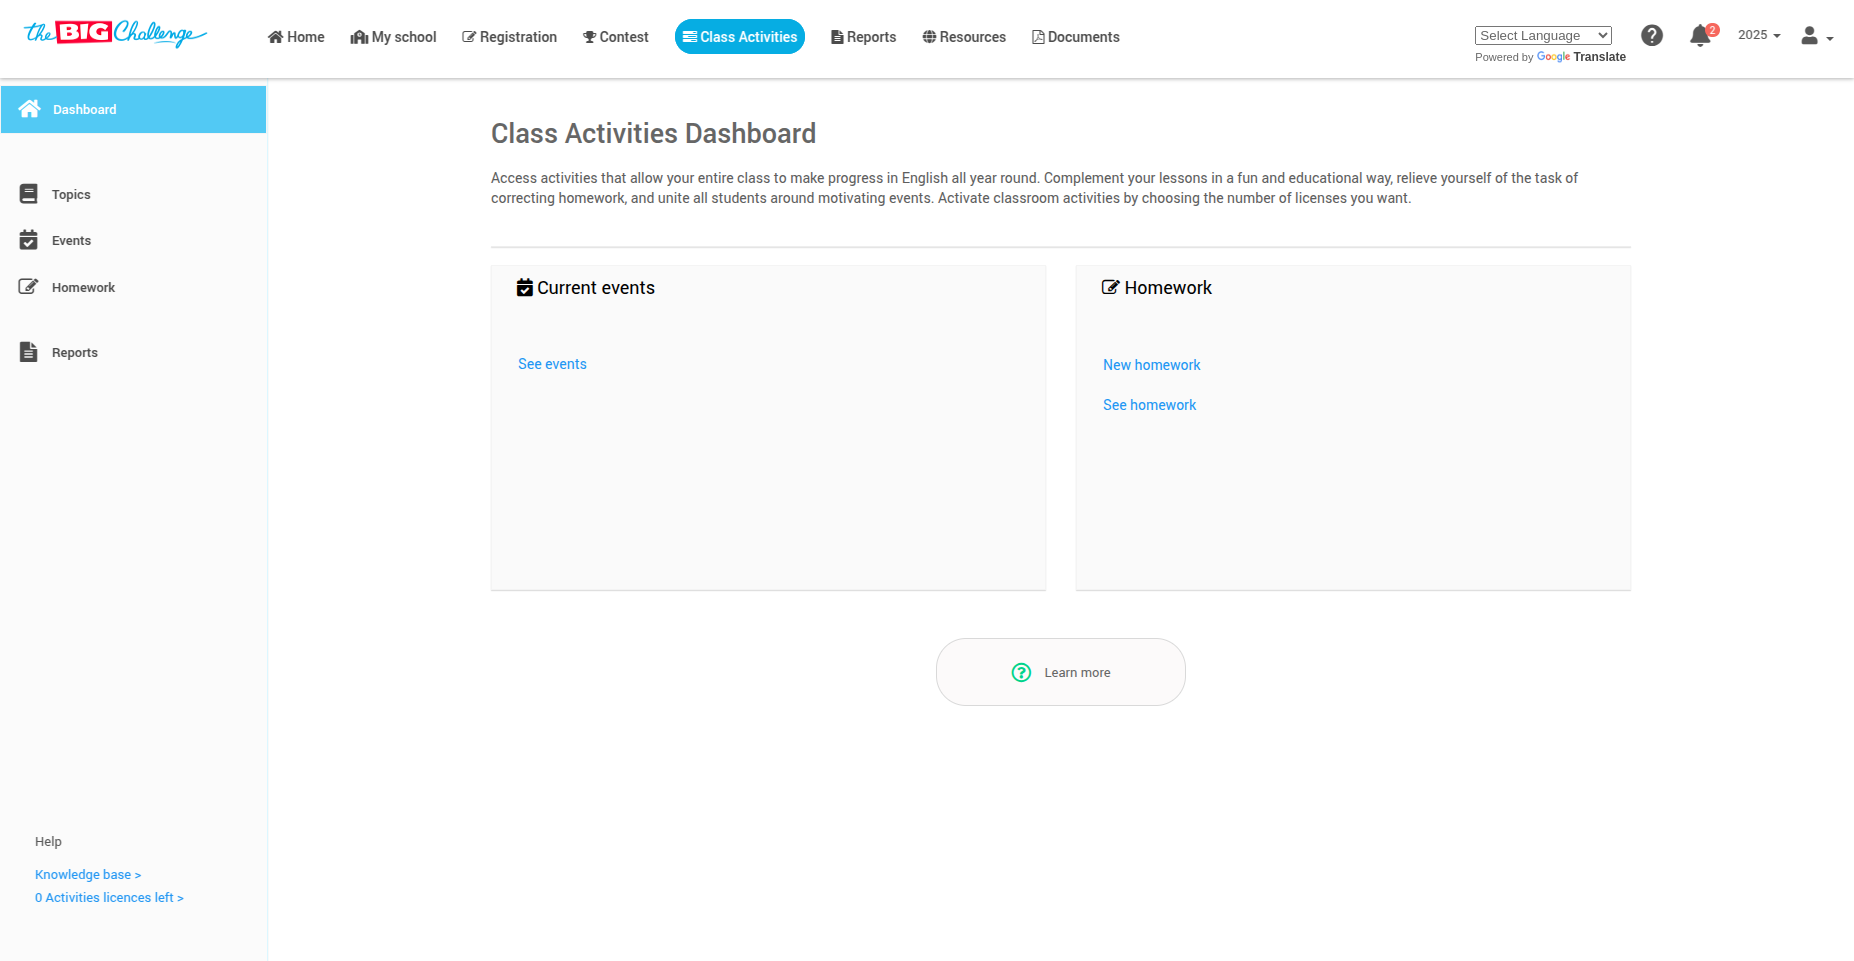Click the Google Translate link

tap(1581, 57)
